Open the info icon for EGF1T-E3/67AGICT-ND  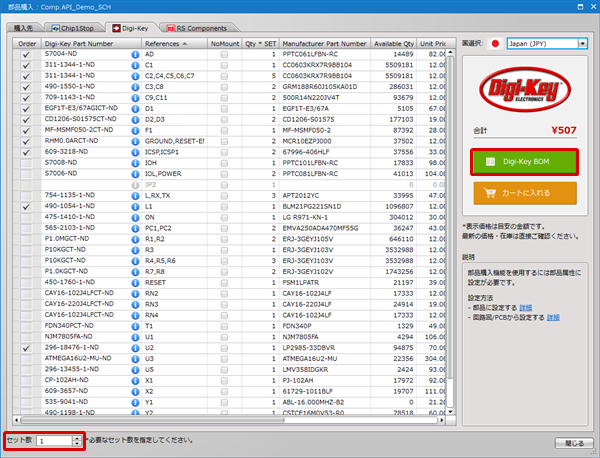[135, 109]
